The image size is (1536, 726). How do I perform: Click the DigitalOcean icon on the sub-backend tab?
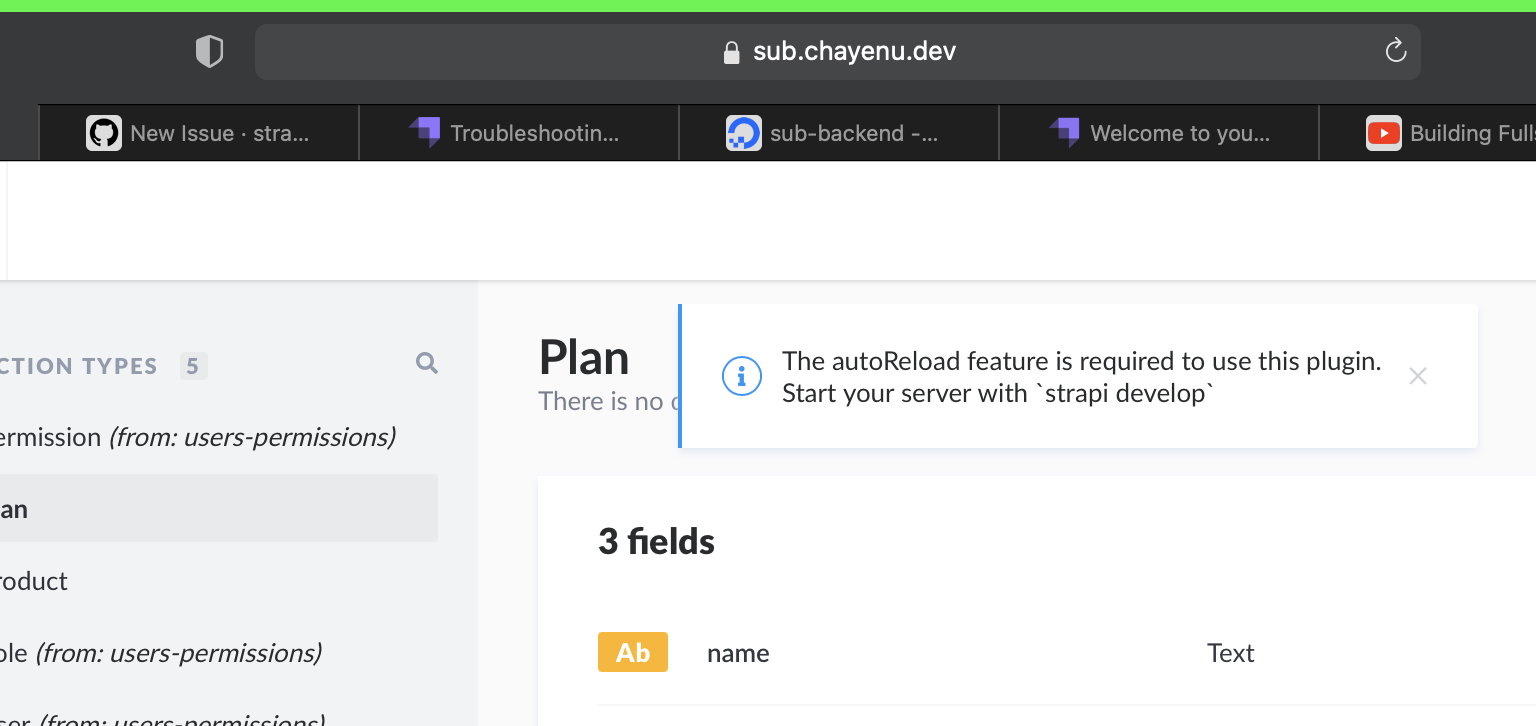coord(741,132)
